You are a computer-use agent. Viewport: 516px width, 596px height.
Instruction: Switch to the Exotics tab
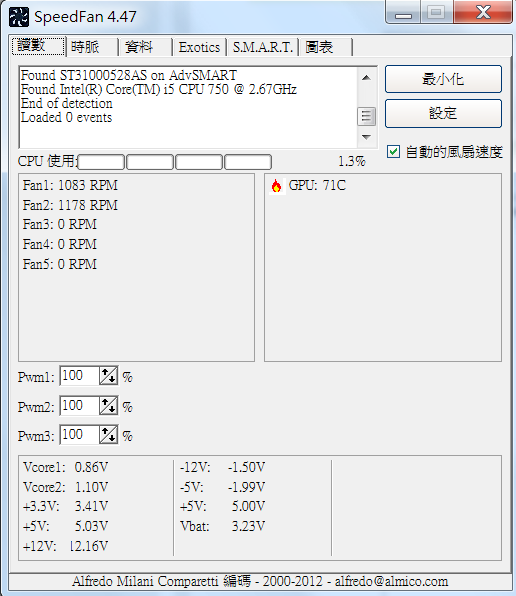pos(199,47)
